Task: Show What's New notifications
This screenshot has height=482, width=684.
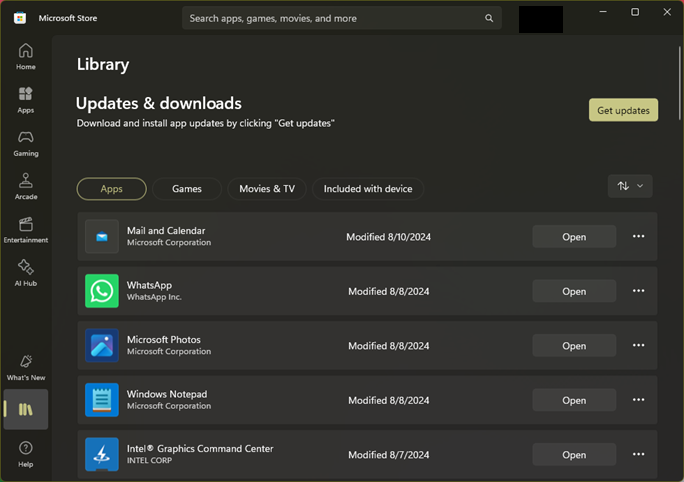Action: (x=26, y=367)
